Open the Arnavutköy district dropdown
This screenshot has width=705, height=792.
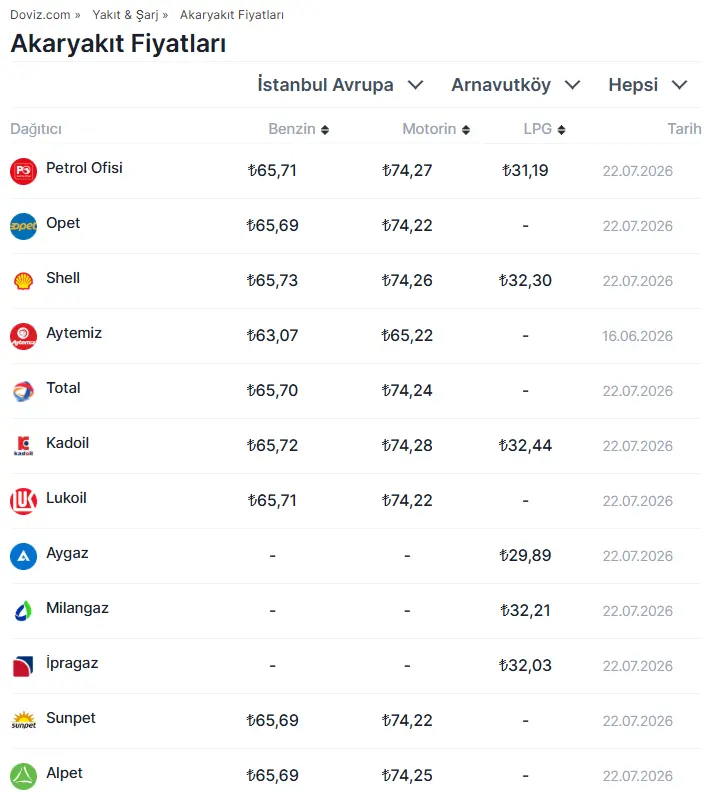coord(516,85)
